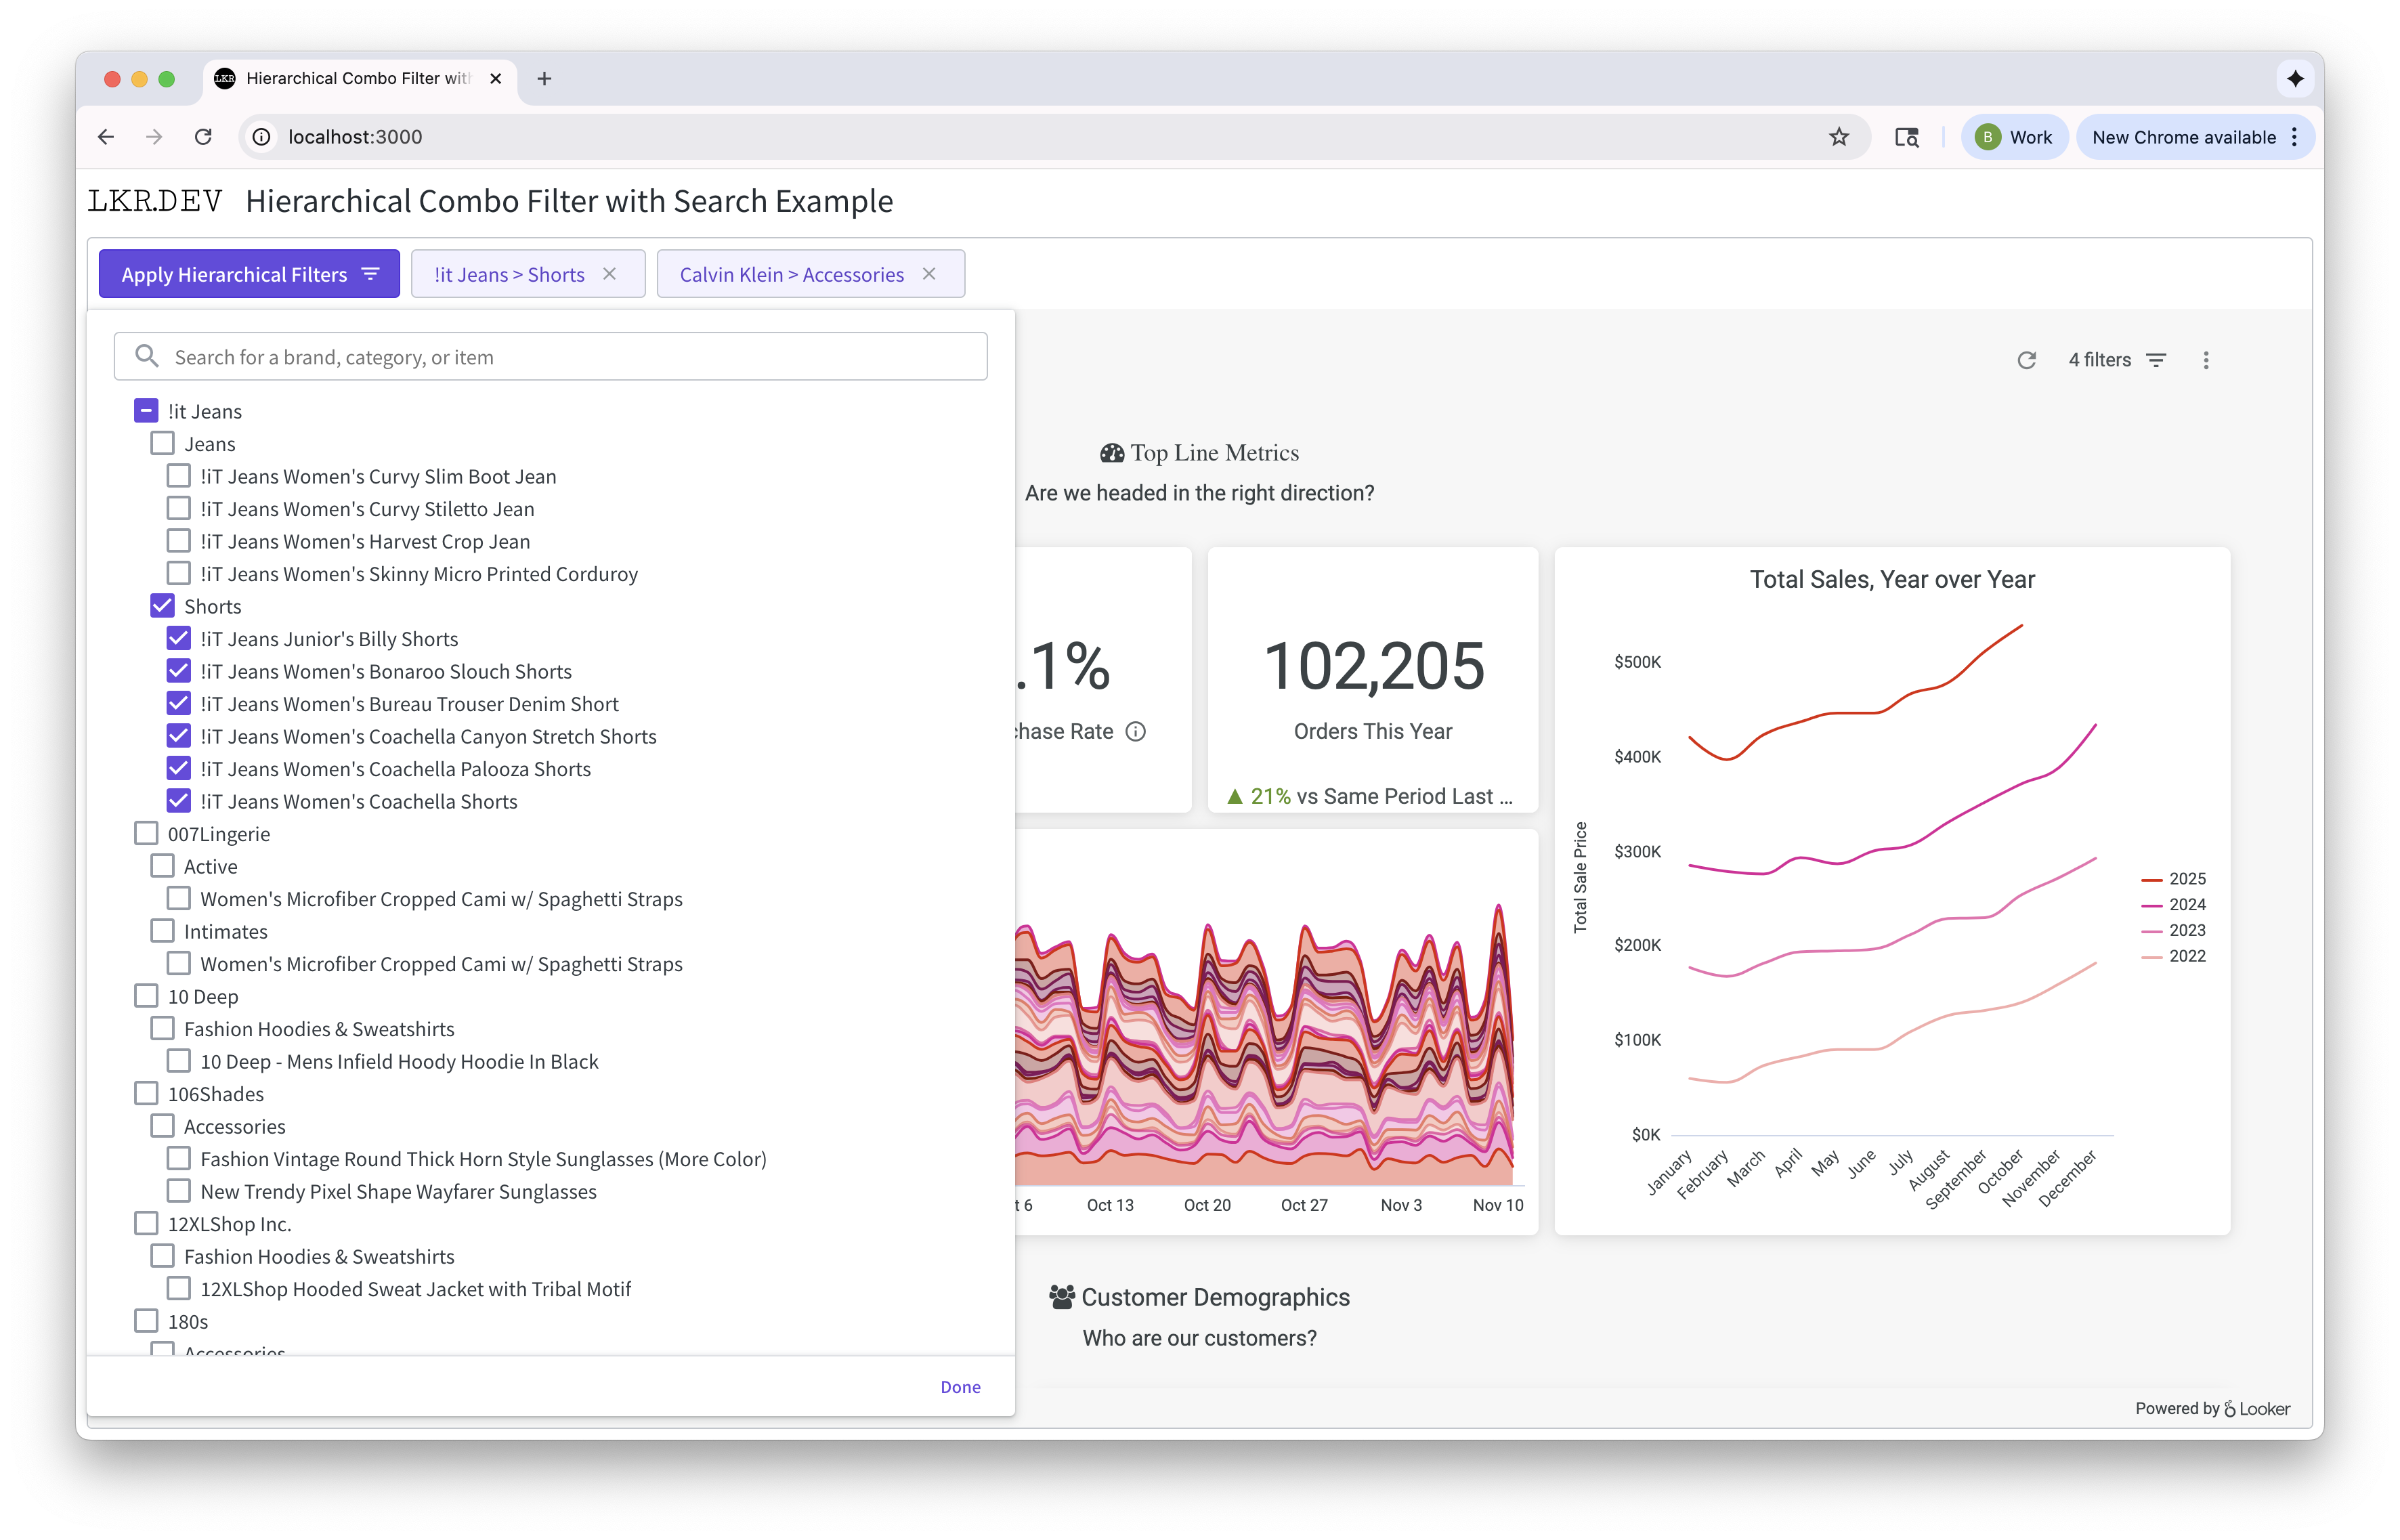Open a new browser tab
This screenshot has width=2400, height=1540.
(544, 78)
